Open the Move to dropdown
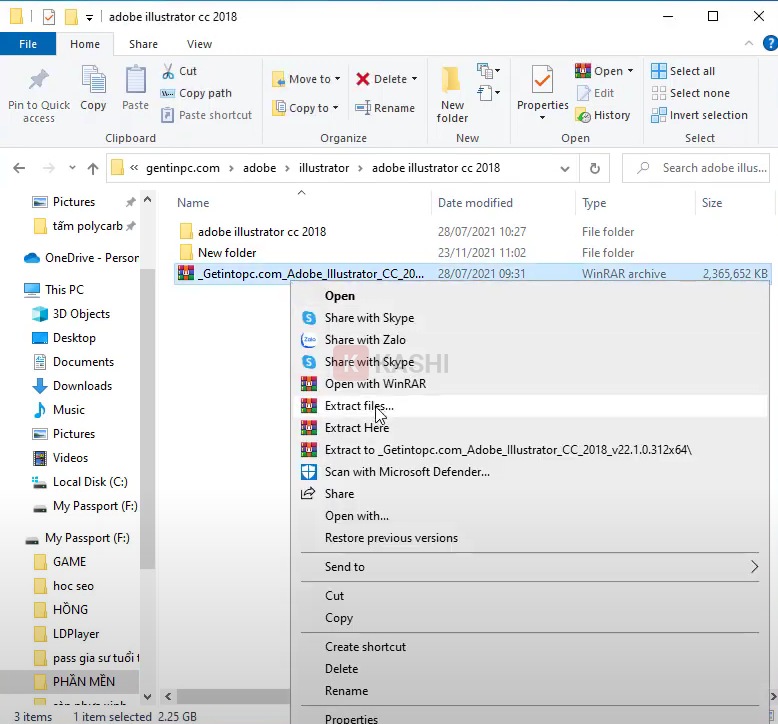 (306, 79)
